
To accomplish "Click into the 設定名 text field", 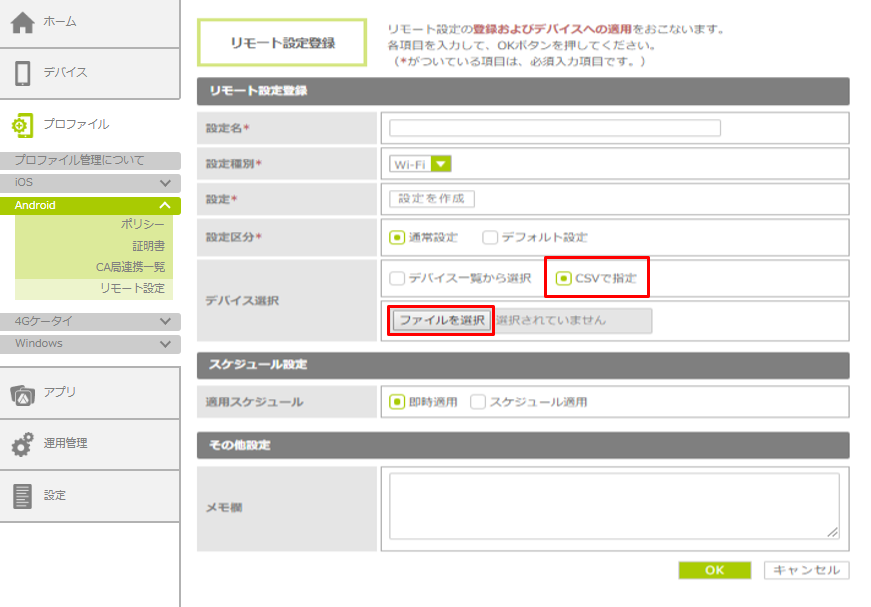I will 554,128.
